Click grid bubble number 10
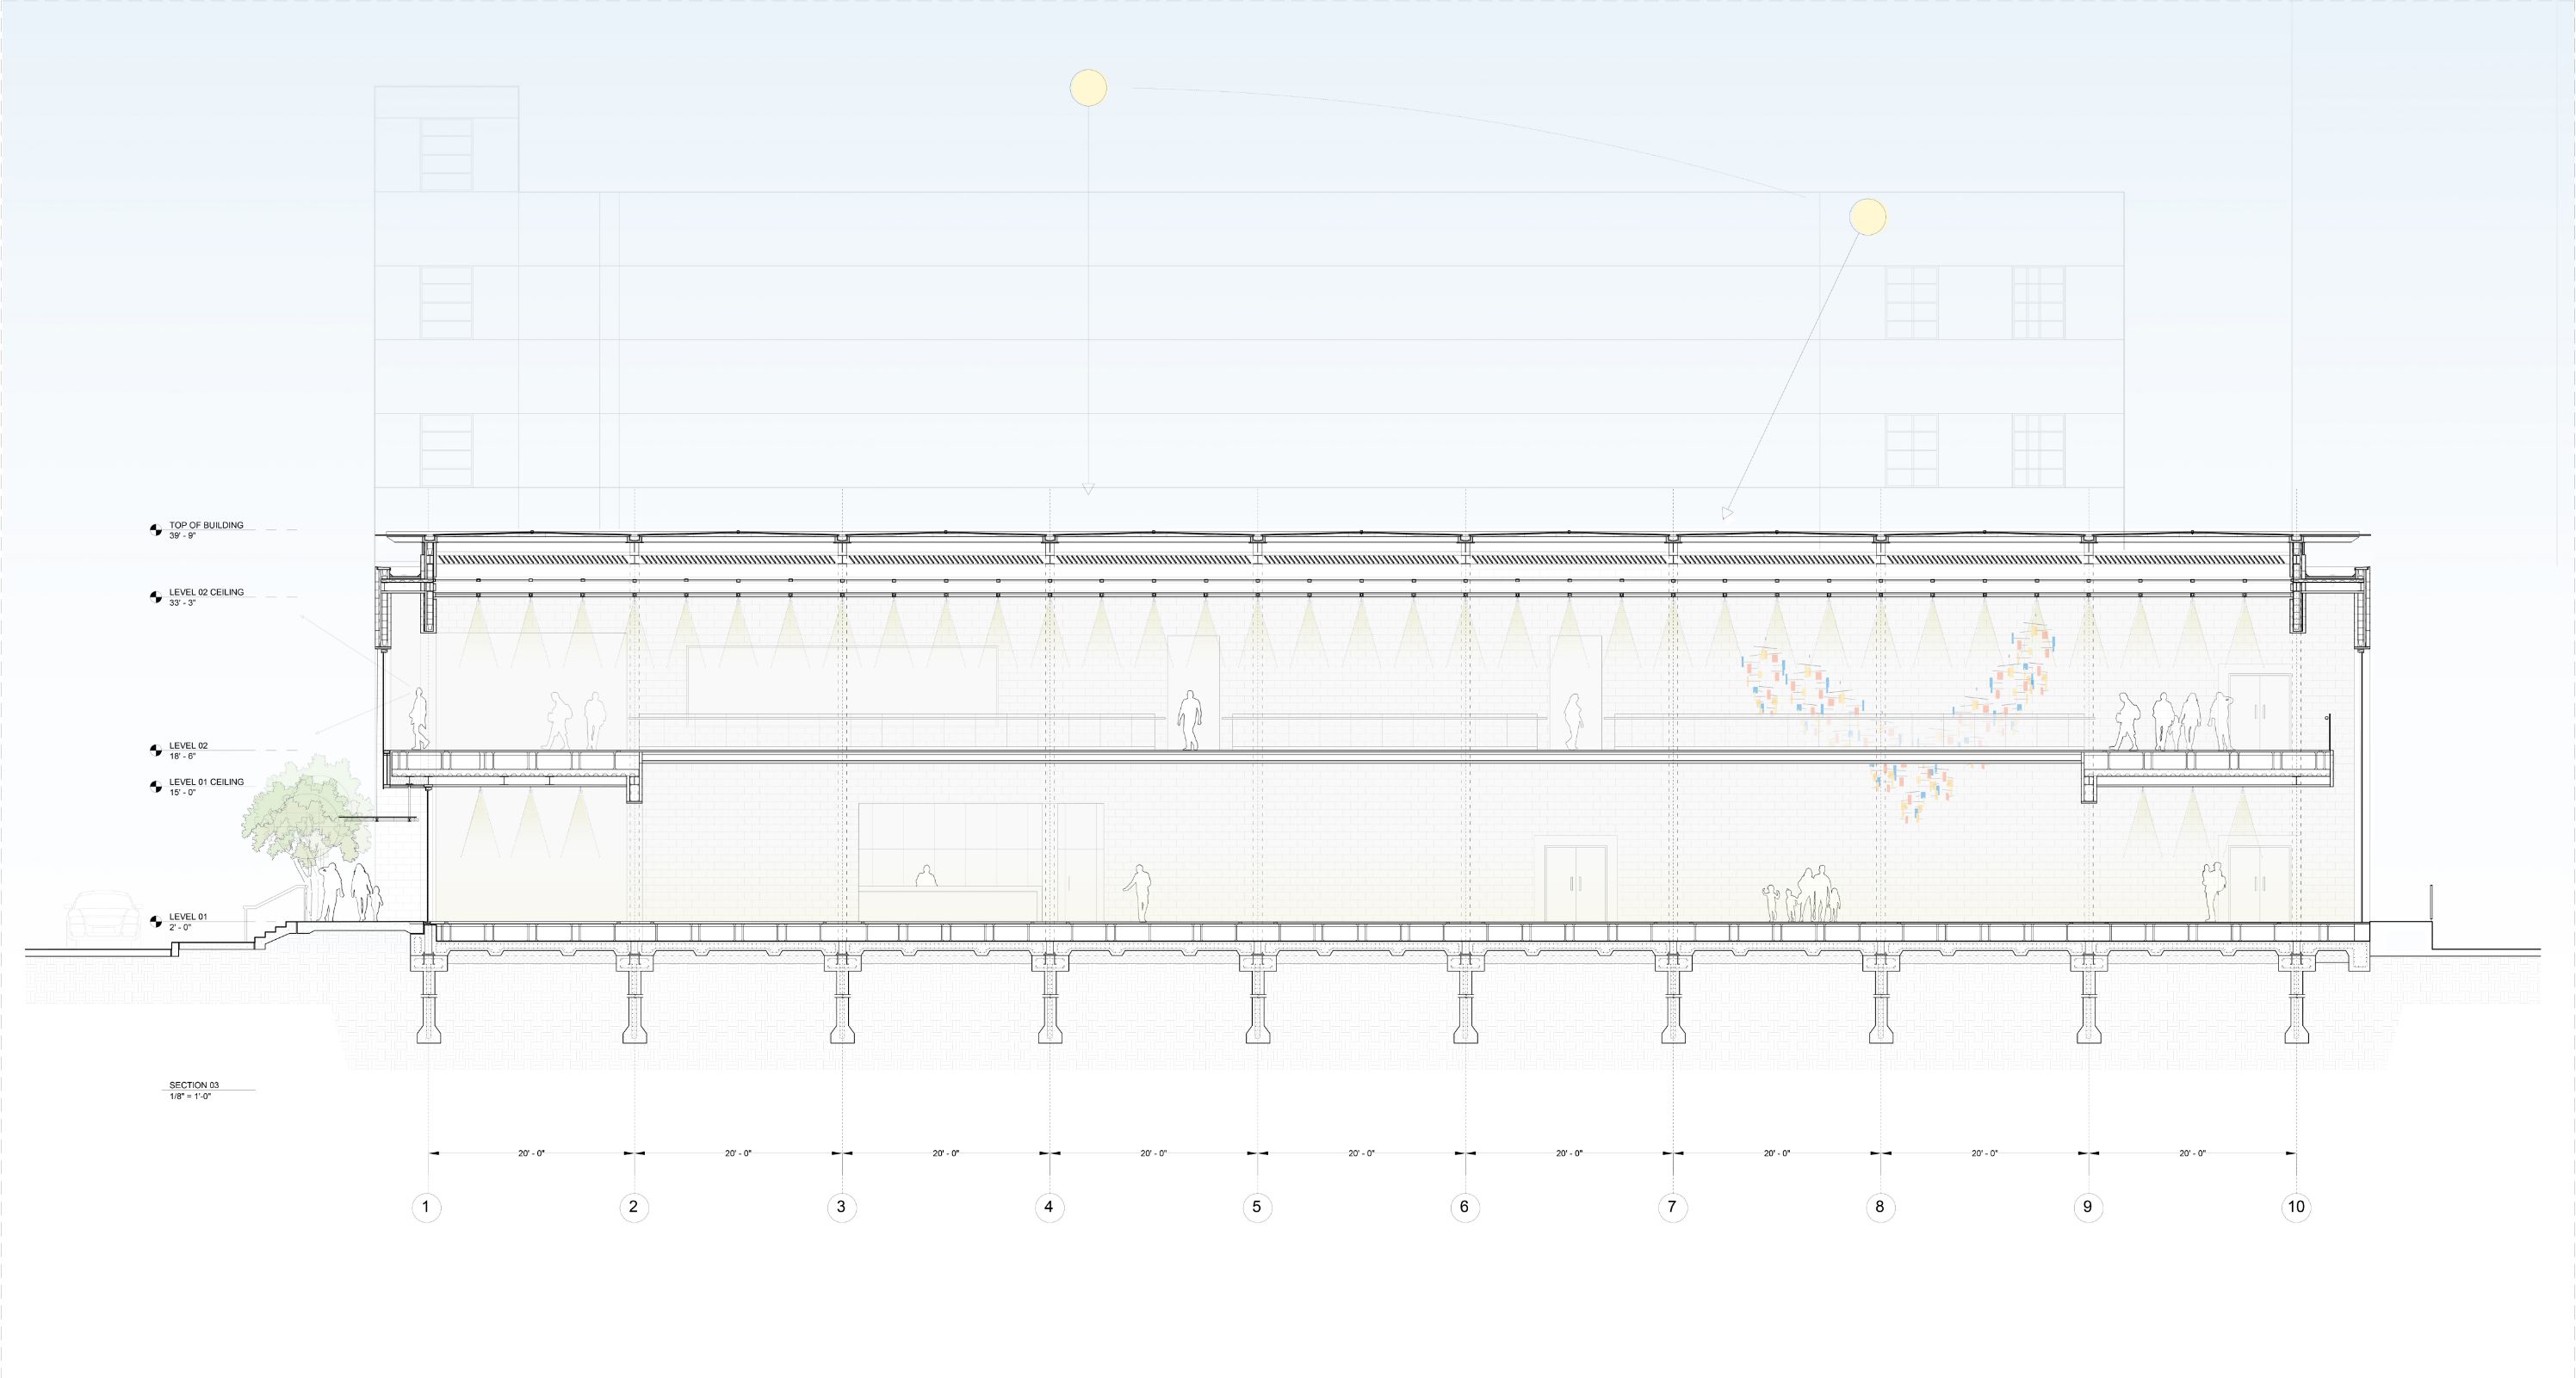Image resolution: width=2576 pixels, height=1378 pixels. 2295,1207
